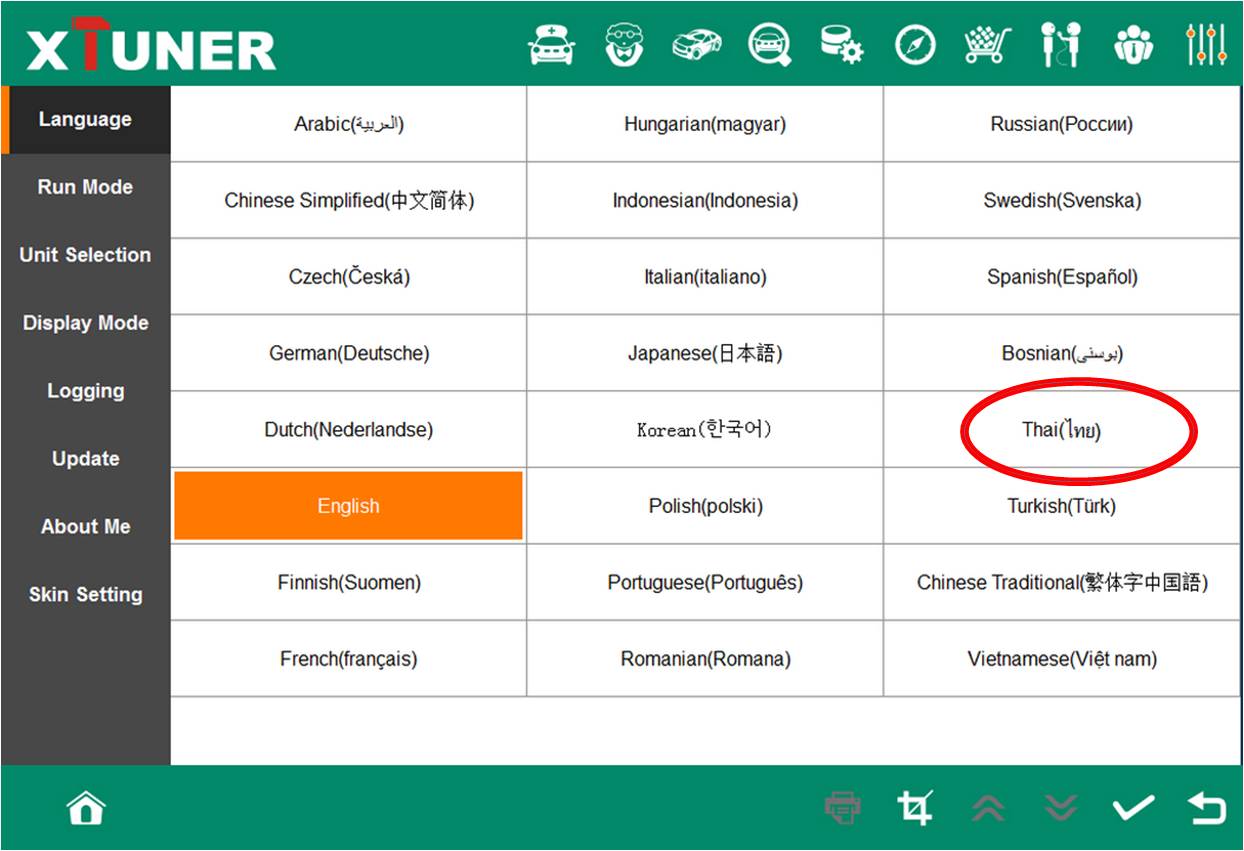Go to home screen via house icon
This screenshot has width=1244, height=851.
pyautogui.click(x=86, y=808)
